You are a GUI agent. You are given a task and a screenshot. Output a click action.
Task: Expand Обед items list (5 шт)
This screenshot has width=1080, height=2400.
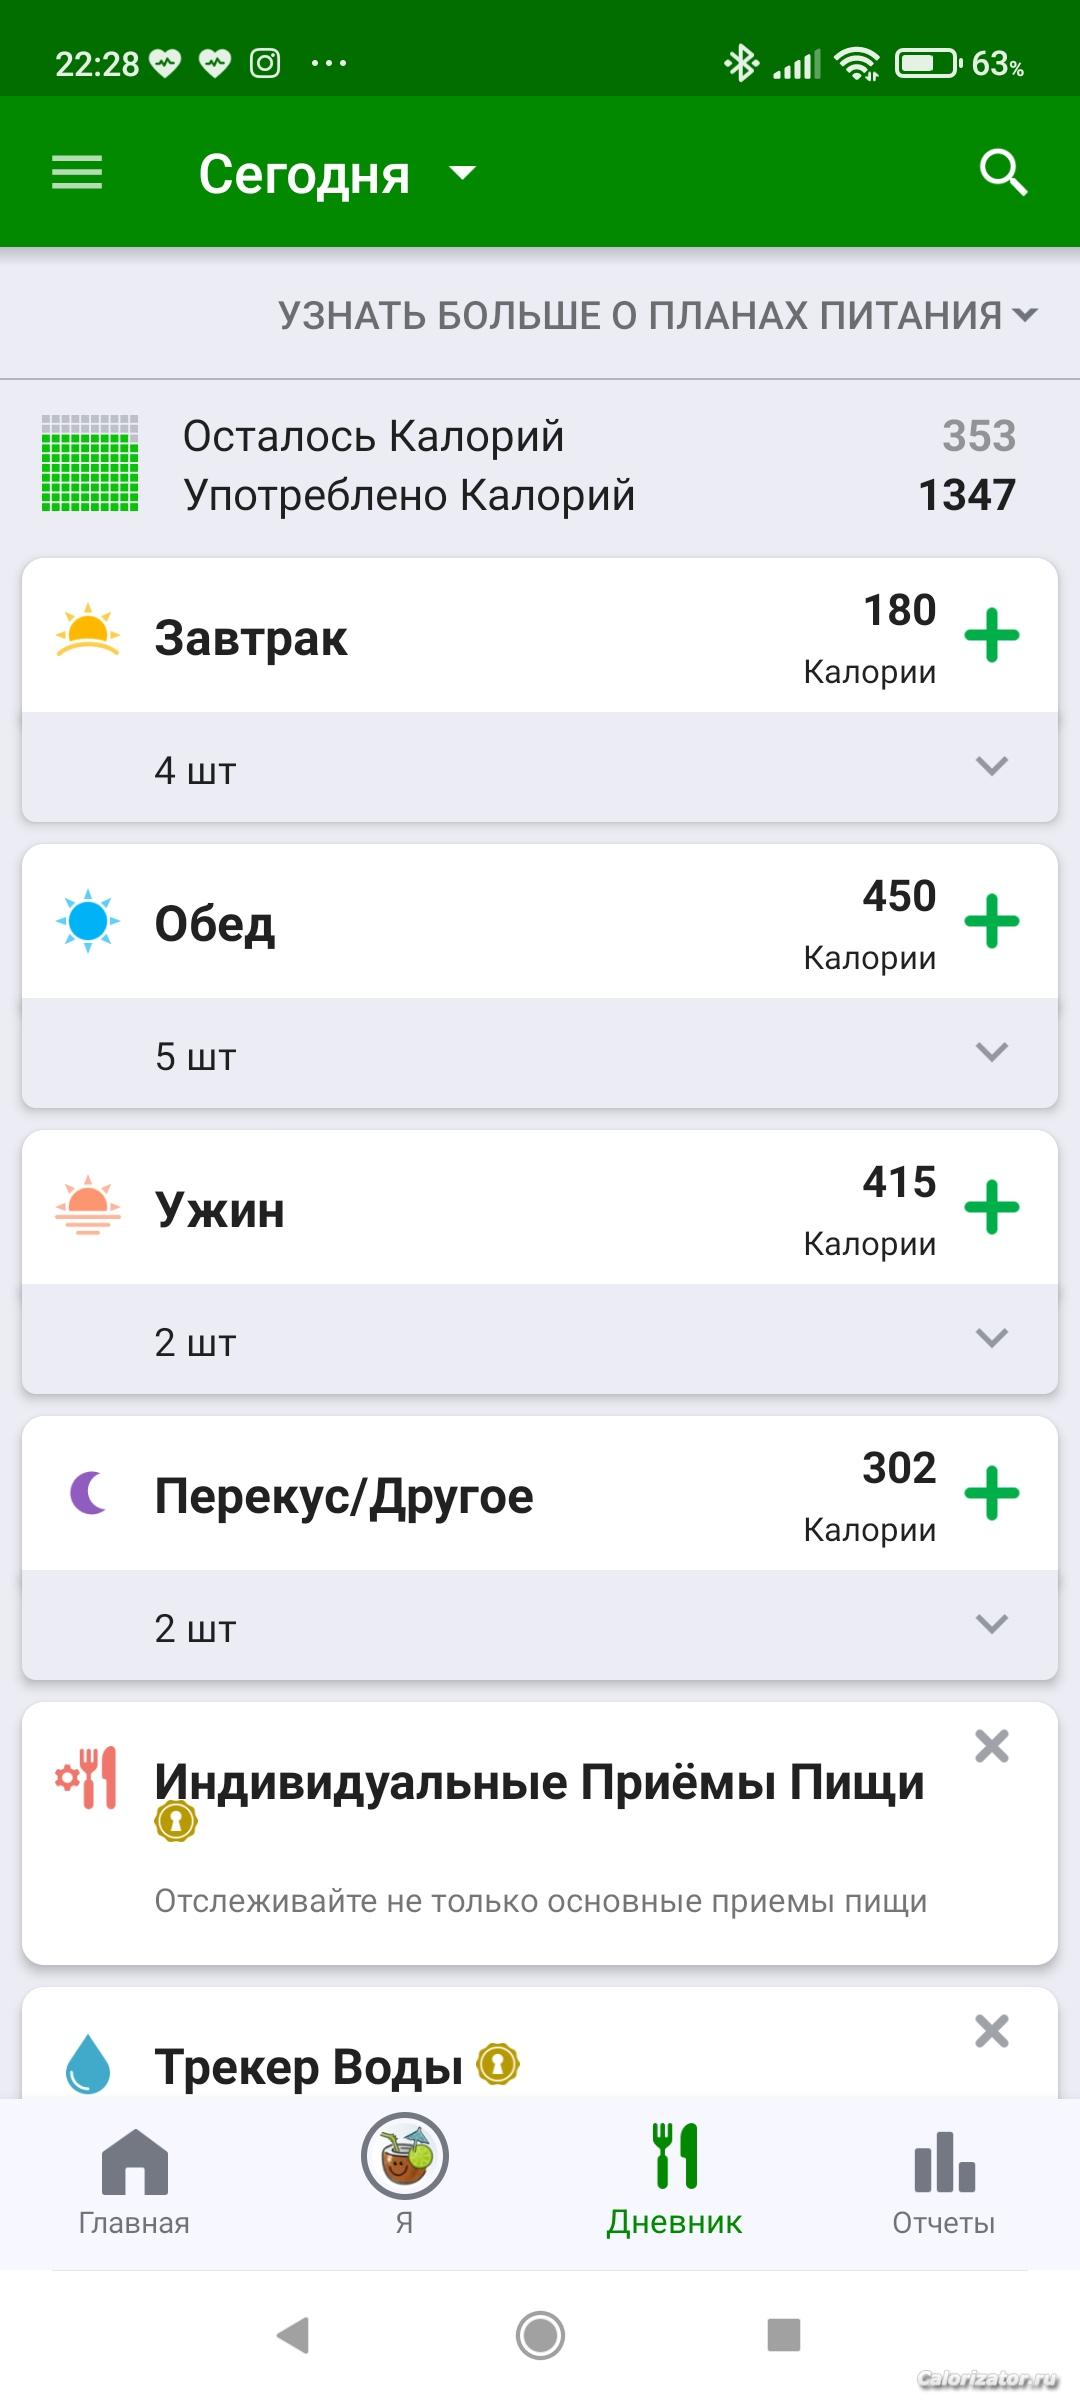(x=991, y=1053)
